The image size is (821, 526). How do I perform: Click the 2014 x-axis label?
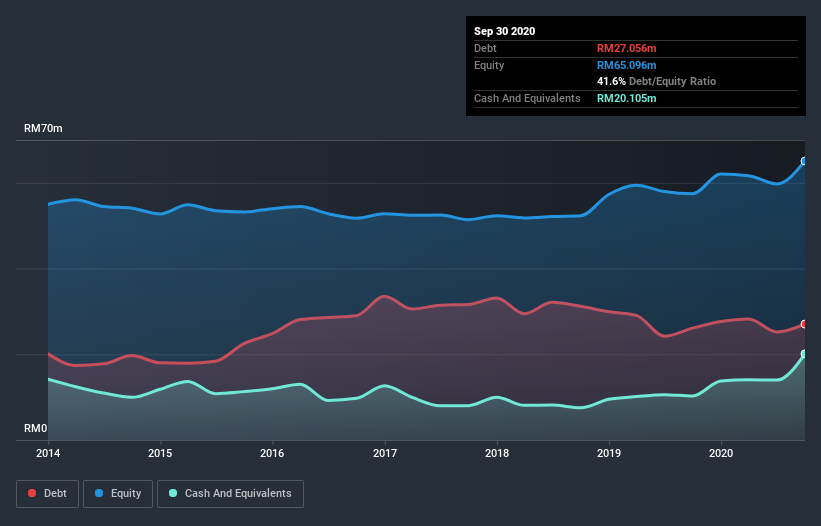[x=48, y=452]
